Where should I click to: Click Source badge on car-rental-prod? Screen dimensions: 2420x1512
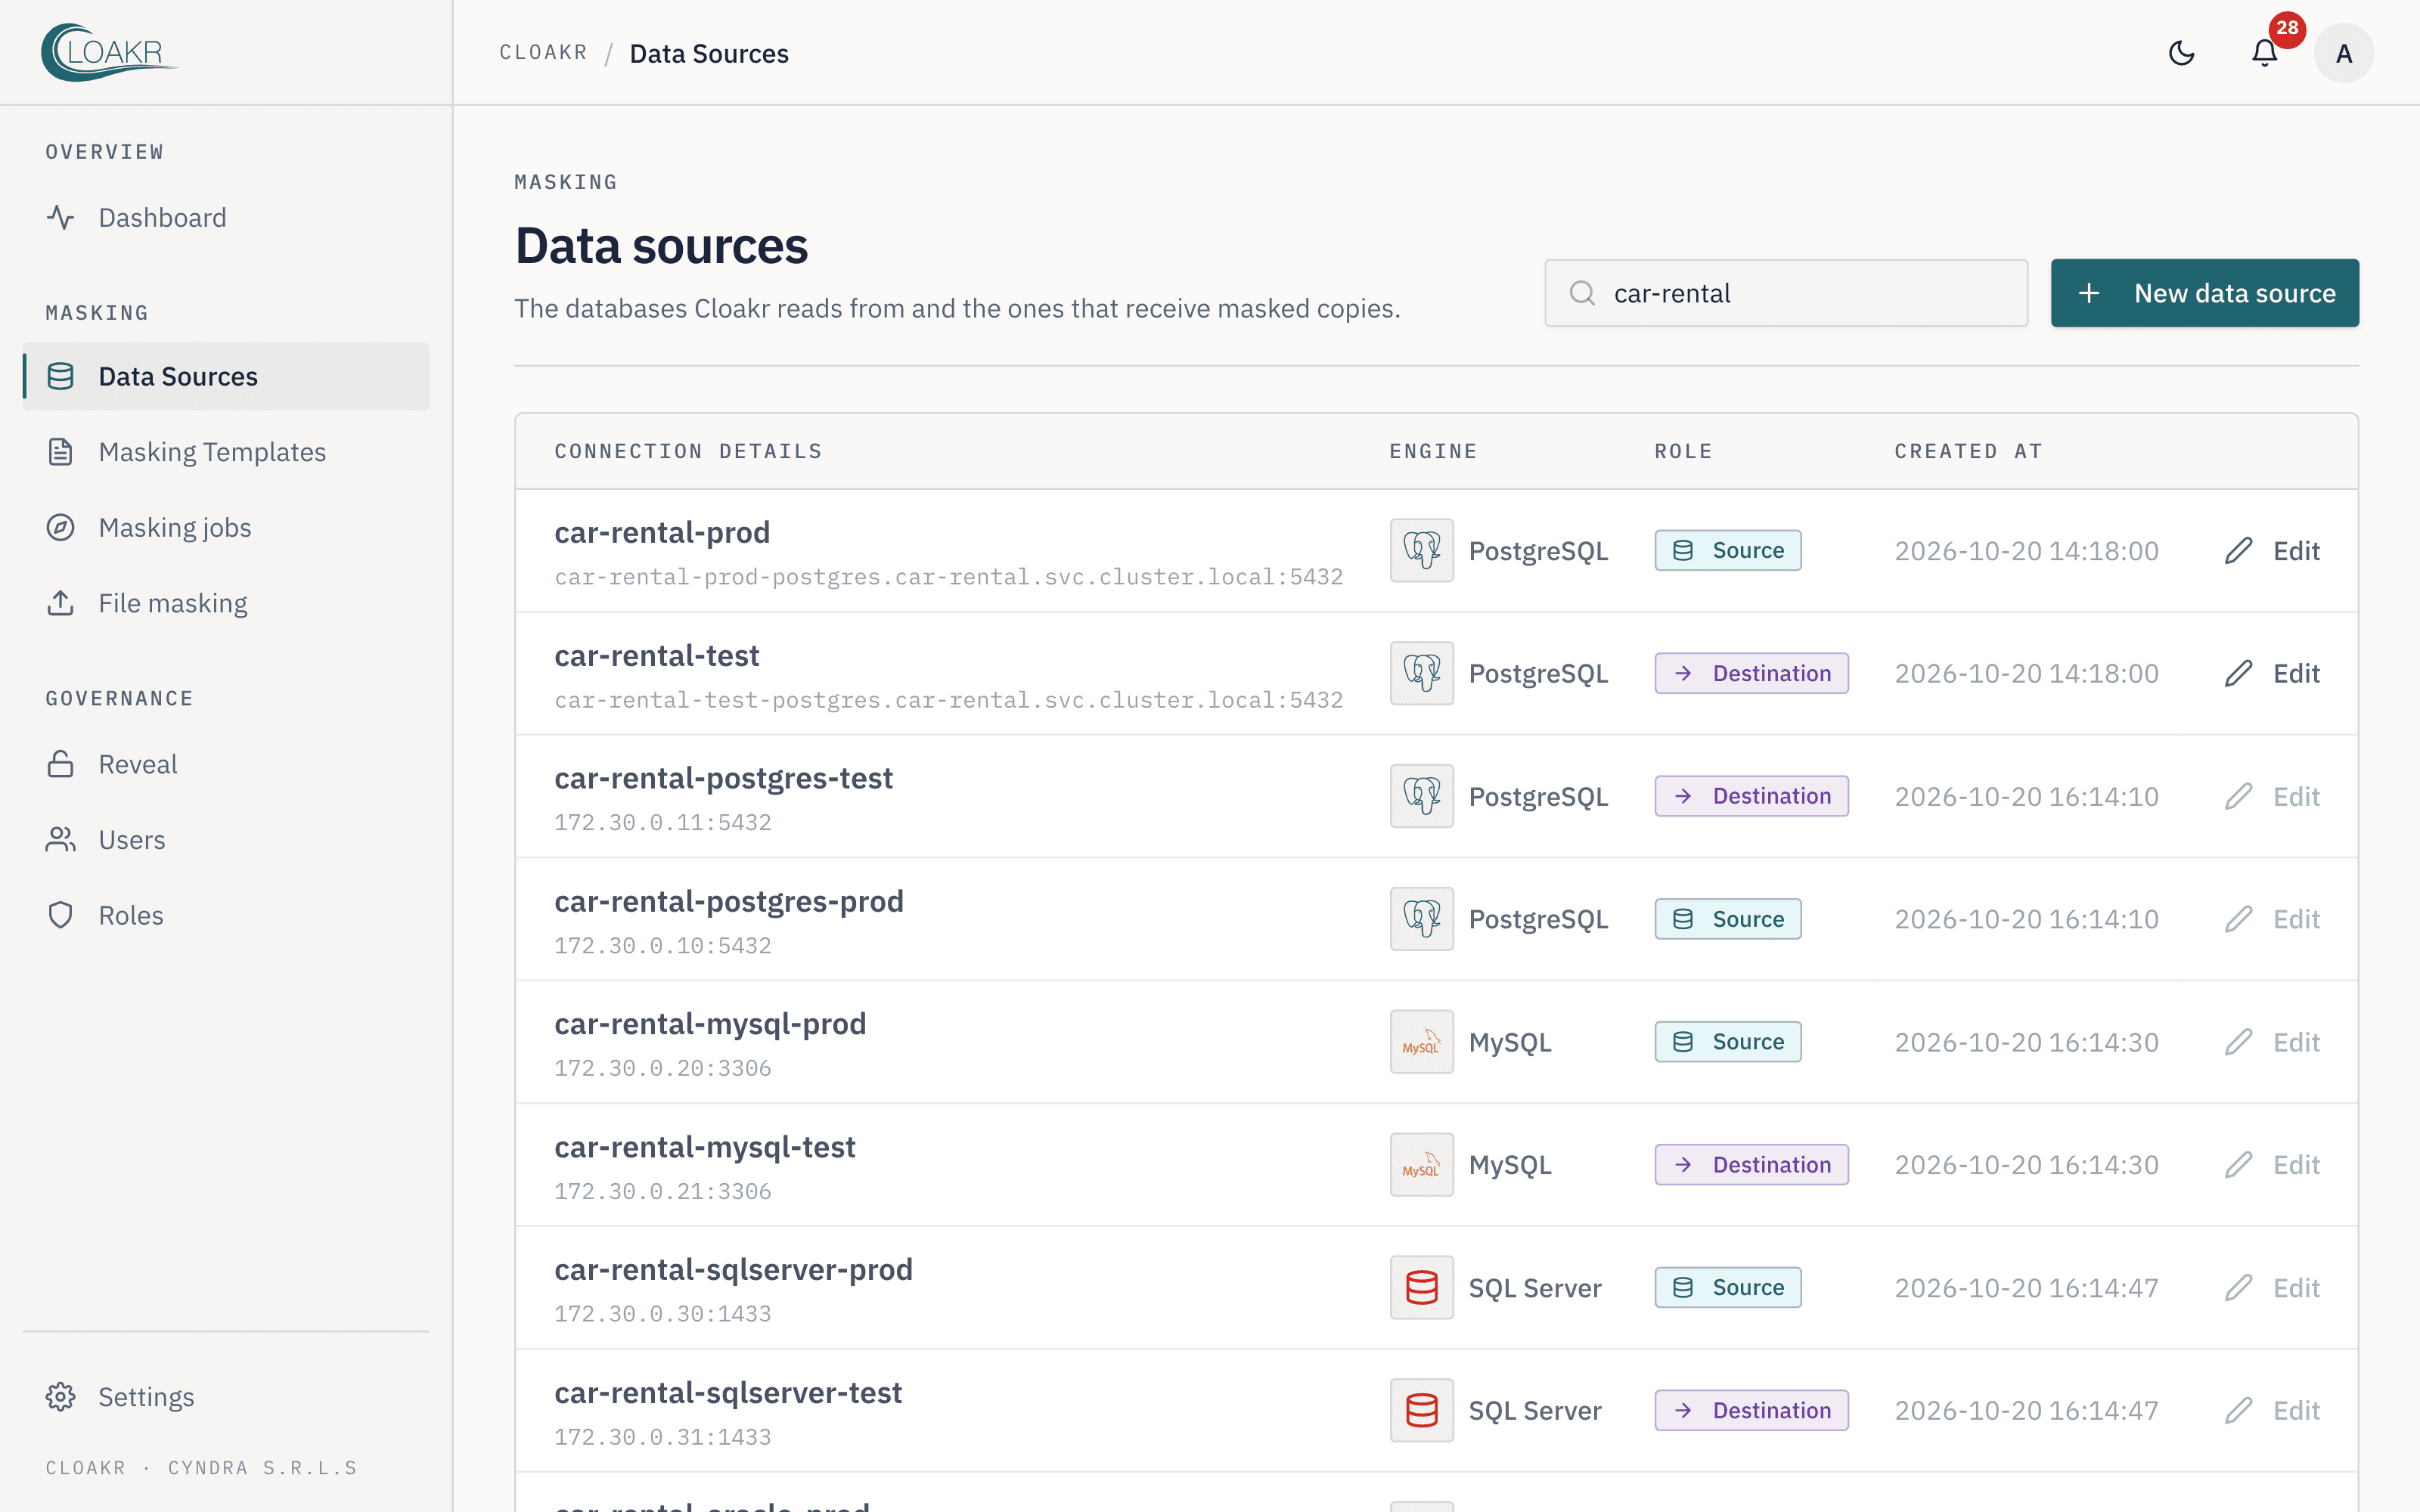click(1728, 550)
